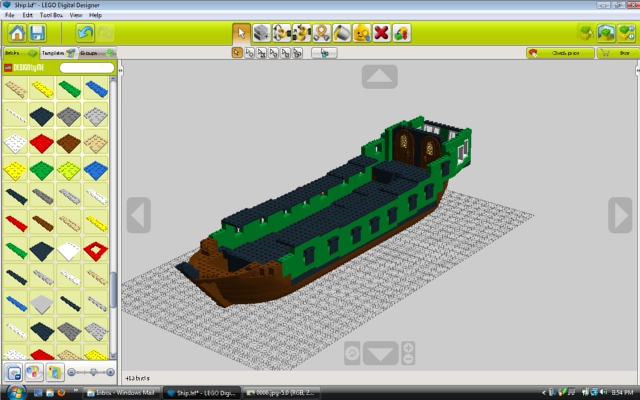Viewport: 640px width, 400px height.
Task: Collapse the brick palette panel
Action: (120, 70)
